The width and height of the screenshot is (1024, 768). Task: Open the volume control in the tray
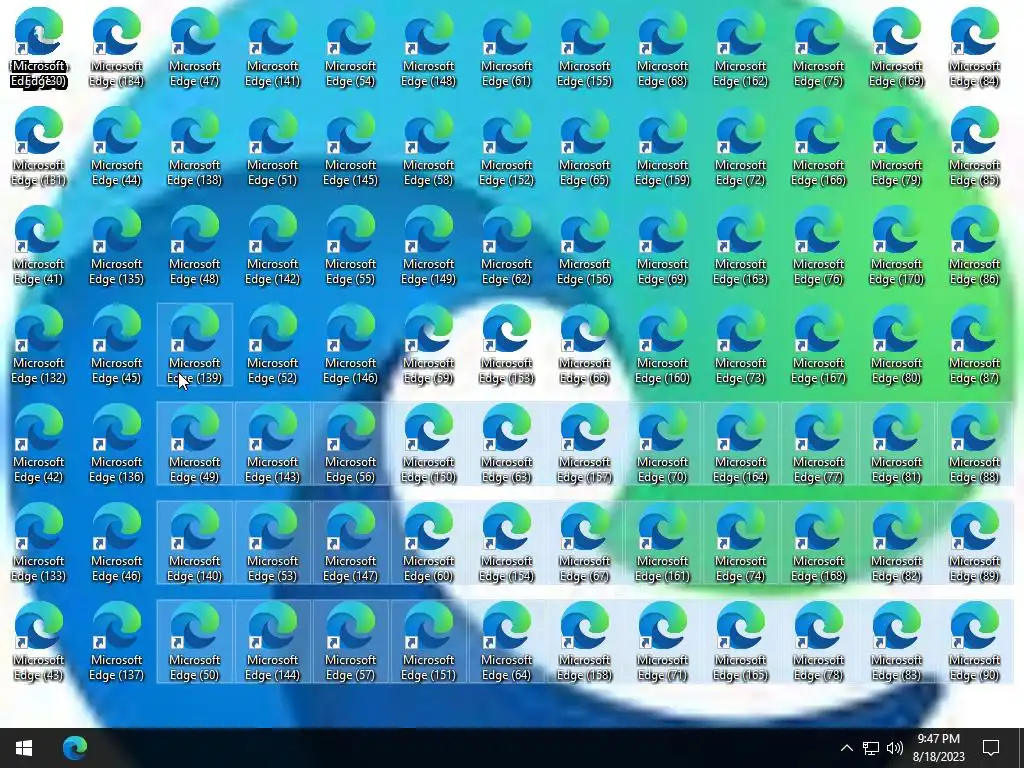point(895,748)
